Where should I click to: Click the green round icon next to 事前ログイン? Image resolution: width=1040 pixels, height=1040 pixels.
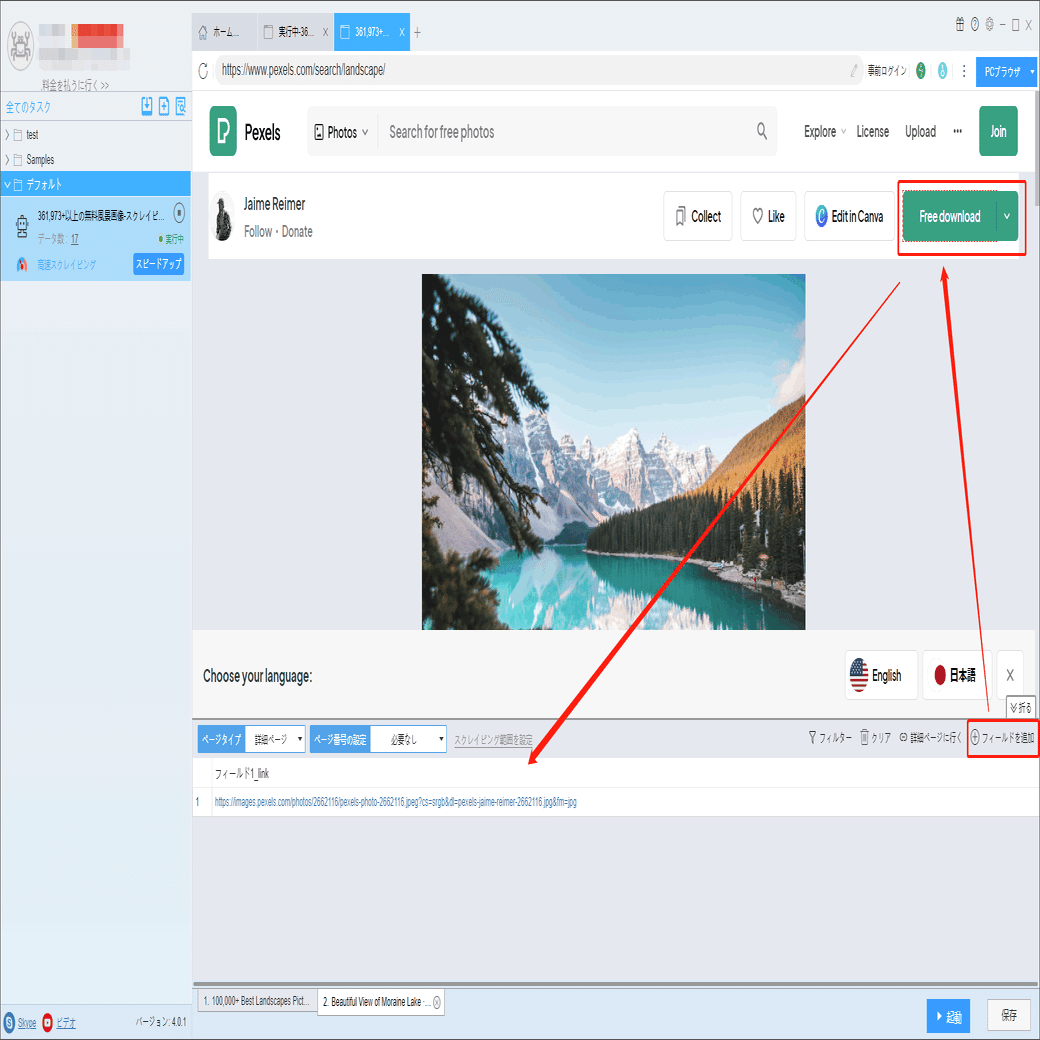(921, 70)
